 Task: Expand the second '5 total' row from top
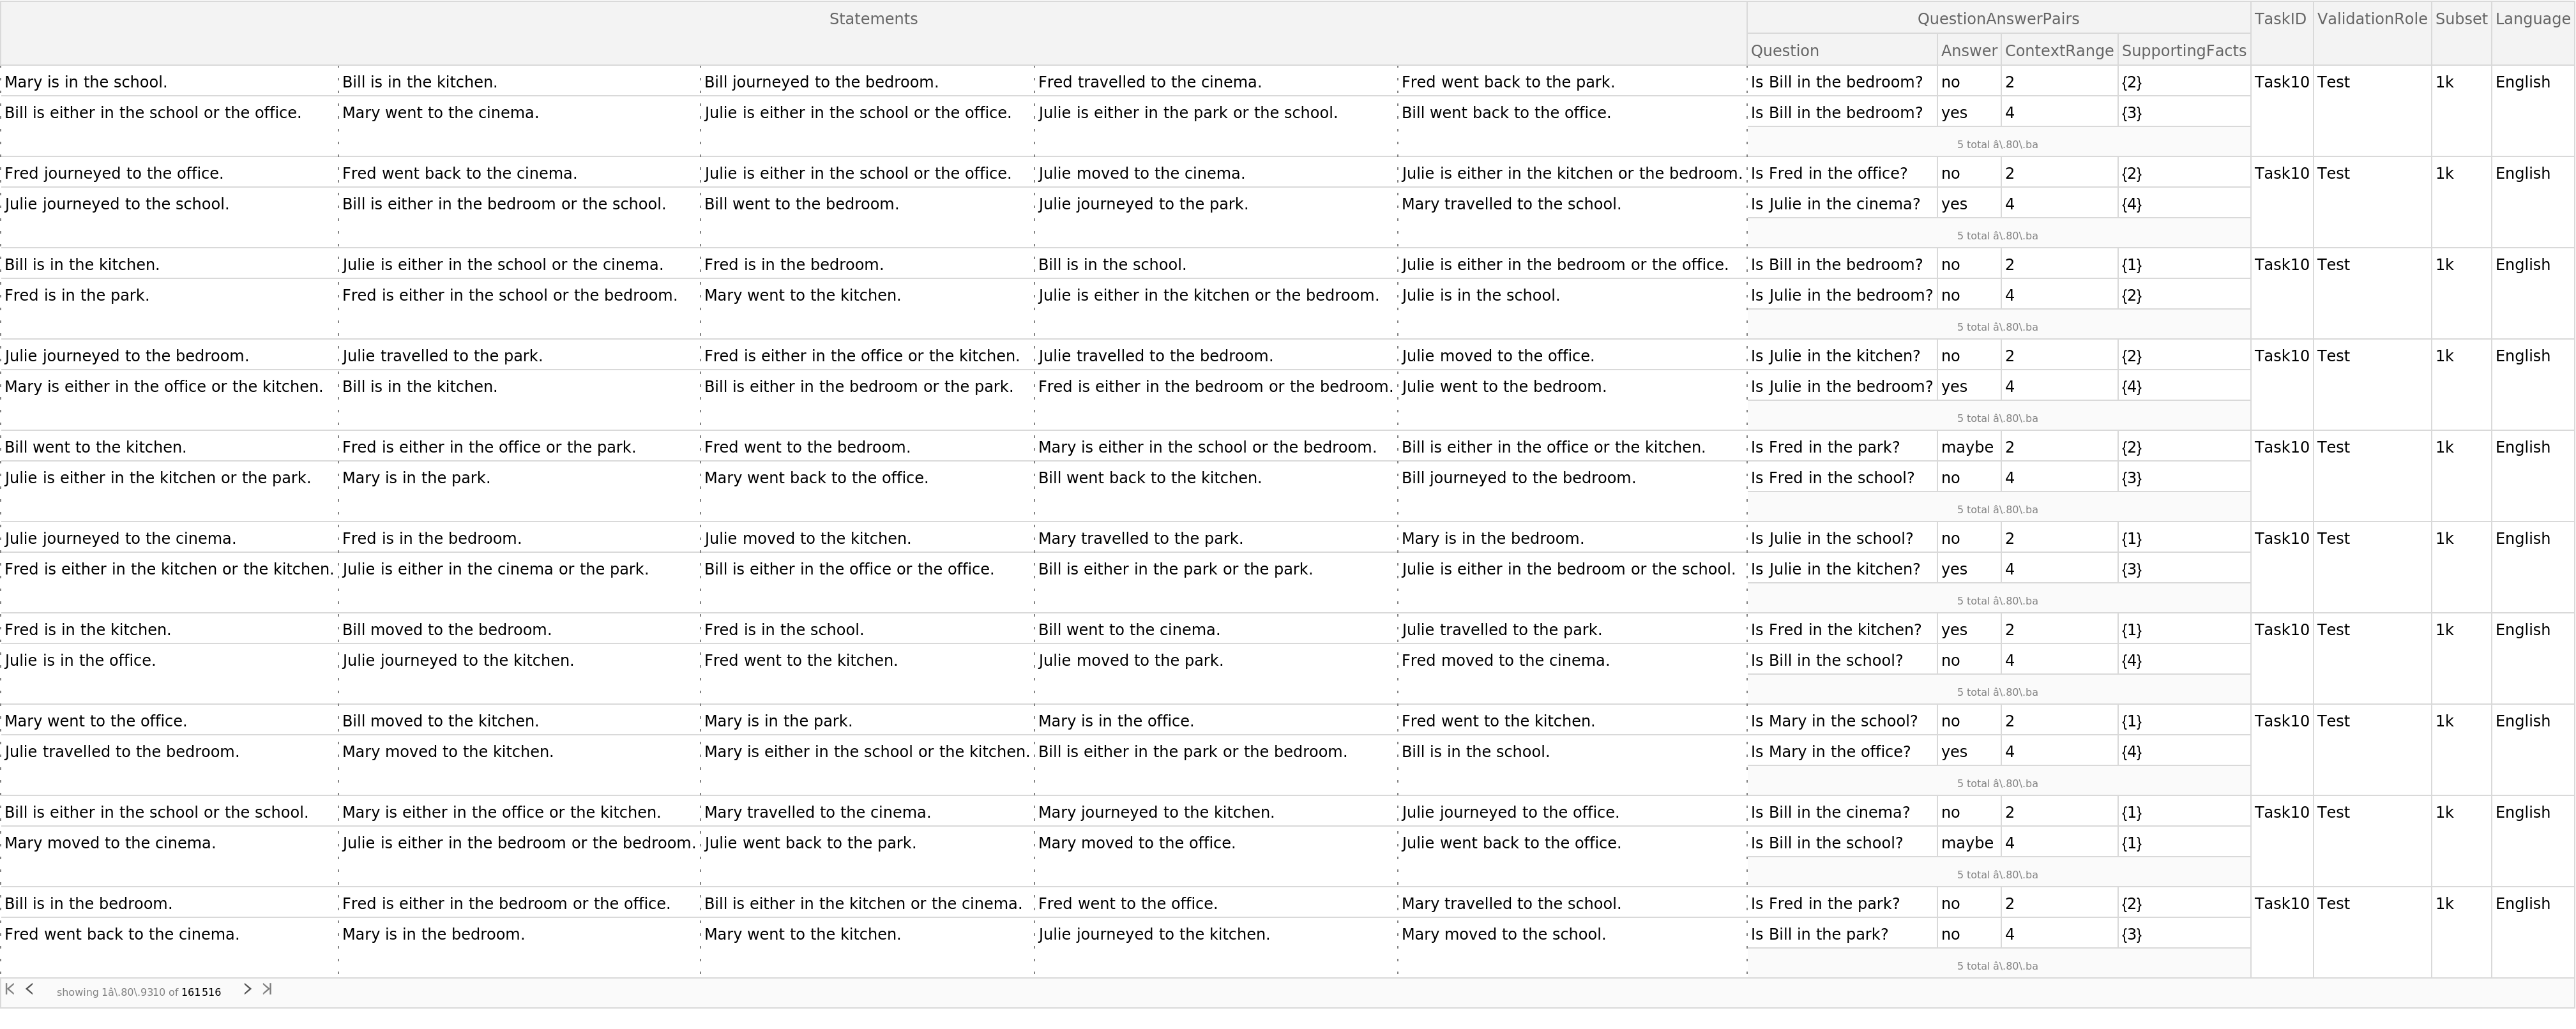pos(1997,236)
